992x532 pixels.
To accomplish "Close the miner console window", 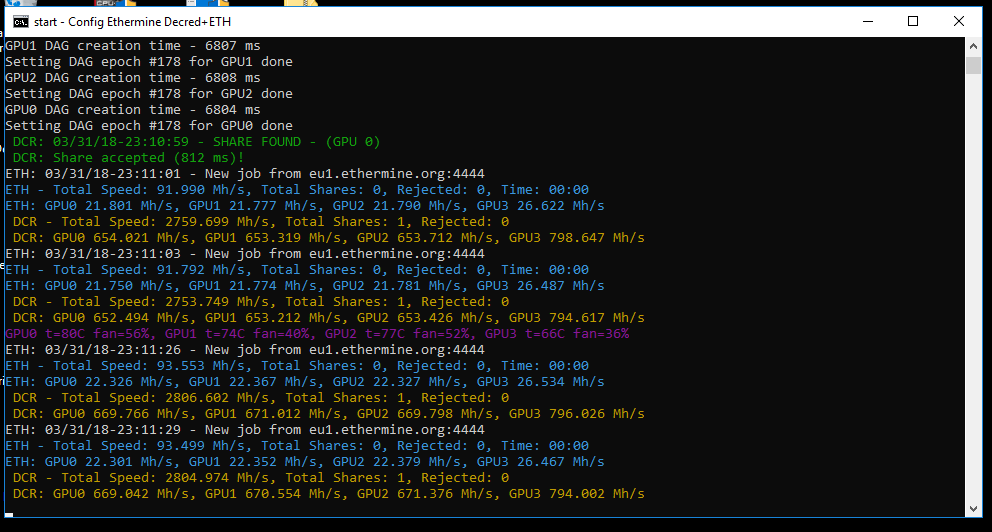I will click(x=958, y=22).
